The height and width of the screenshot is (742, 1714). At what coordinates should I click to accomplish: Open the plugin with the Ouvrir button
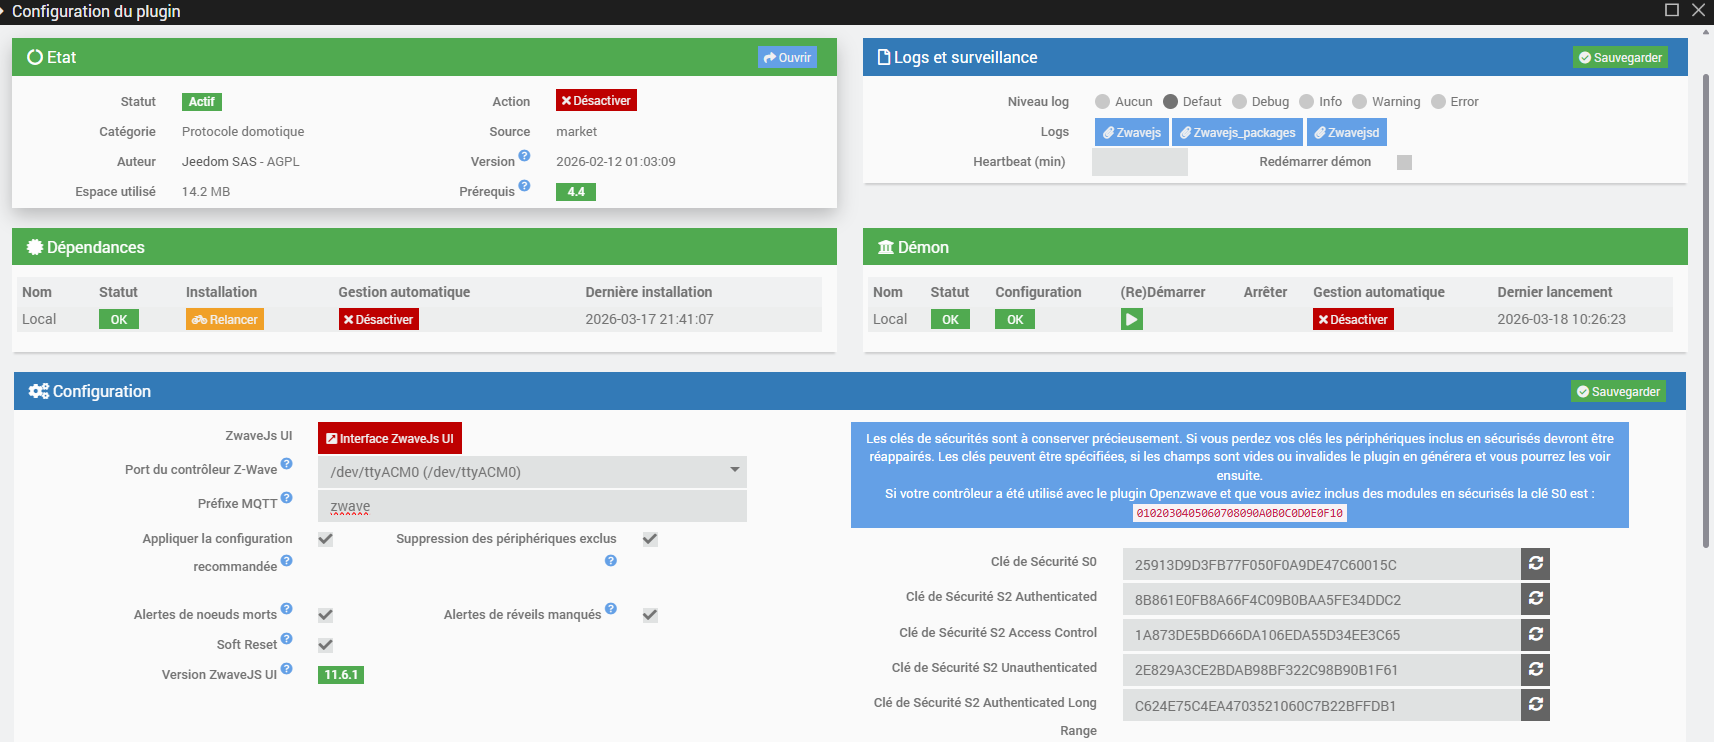[x=787, y=57]
